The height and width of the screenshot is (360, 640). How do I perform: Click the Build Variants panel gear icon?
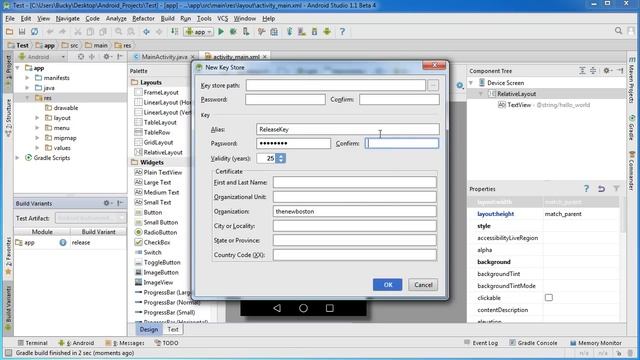107,203
